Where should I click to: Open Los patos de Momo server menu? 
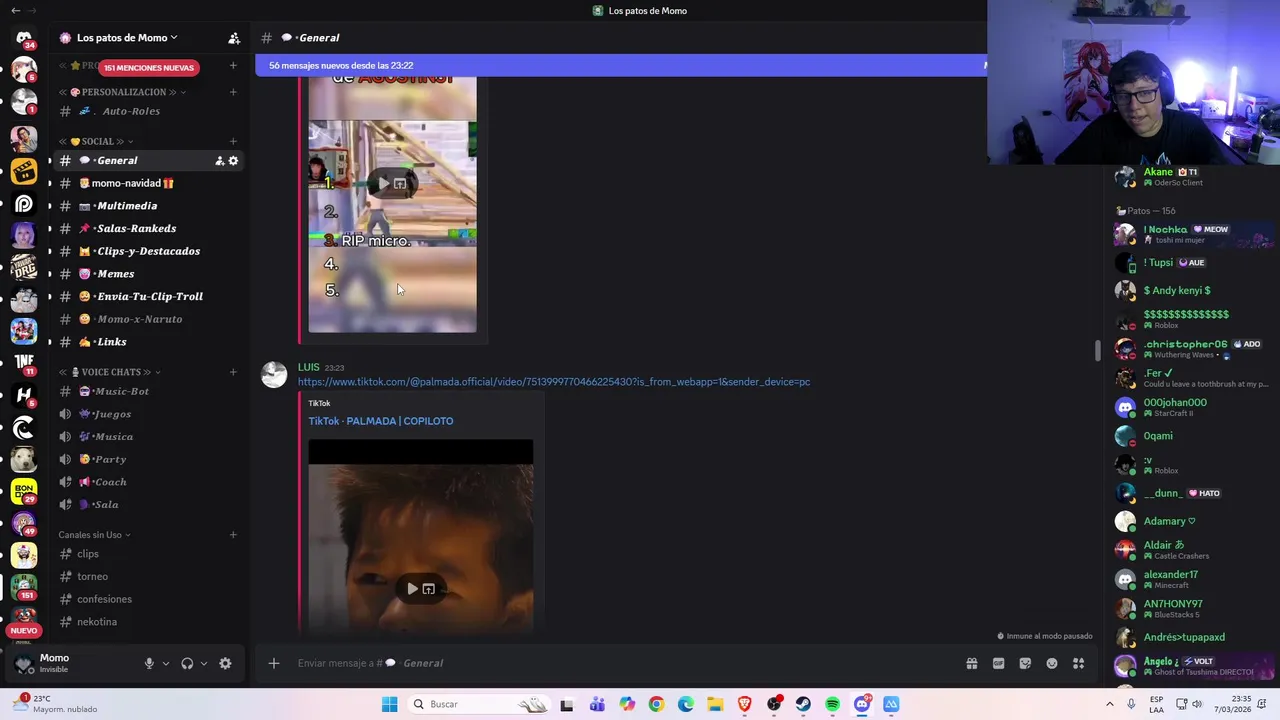pyautogui.click(x=127, y=38)
